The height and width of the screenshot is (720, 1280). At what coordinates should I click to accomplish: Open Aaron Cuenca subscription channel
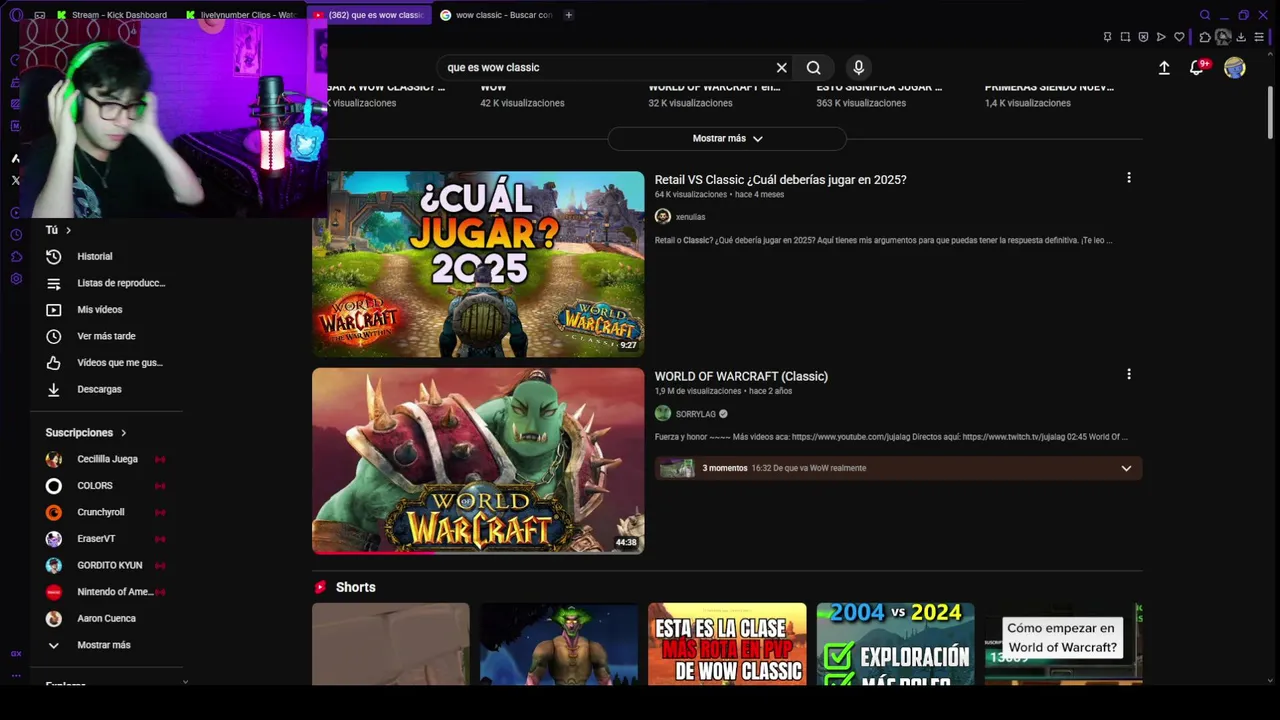[x=106, y=618]
